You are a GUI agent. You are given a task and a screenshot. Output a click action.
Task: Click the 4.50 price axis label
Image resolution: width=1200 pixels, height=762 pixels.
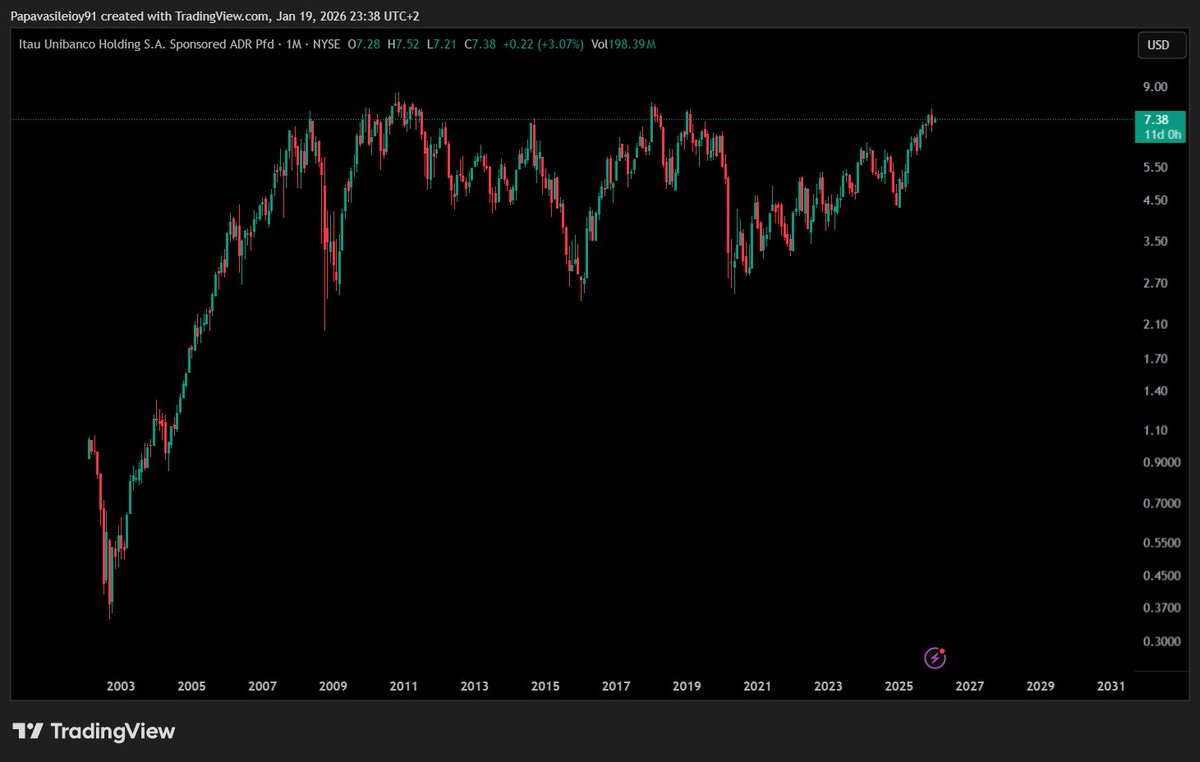coord(1156,200)
